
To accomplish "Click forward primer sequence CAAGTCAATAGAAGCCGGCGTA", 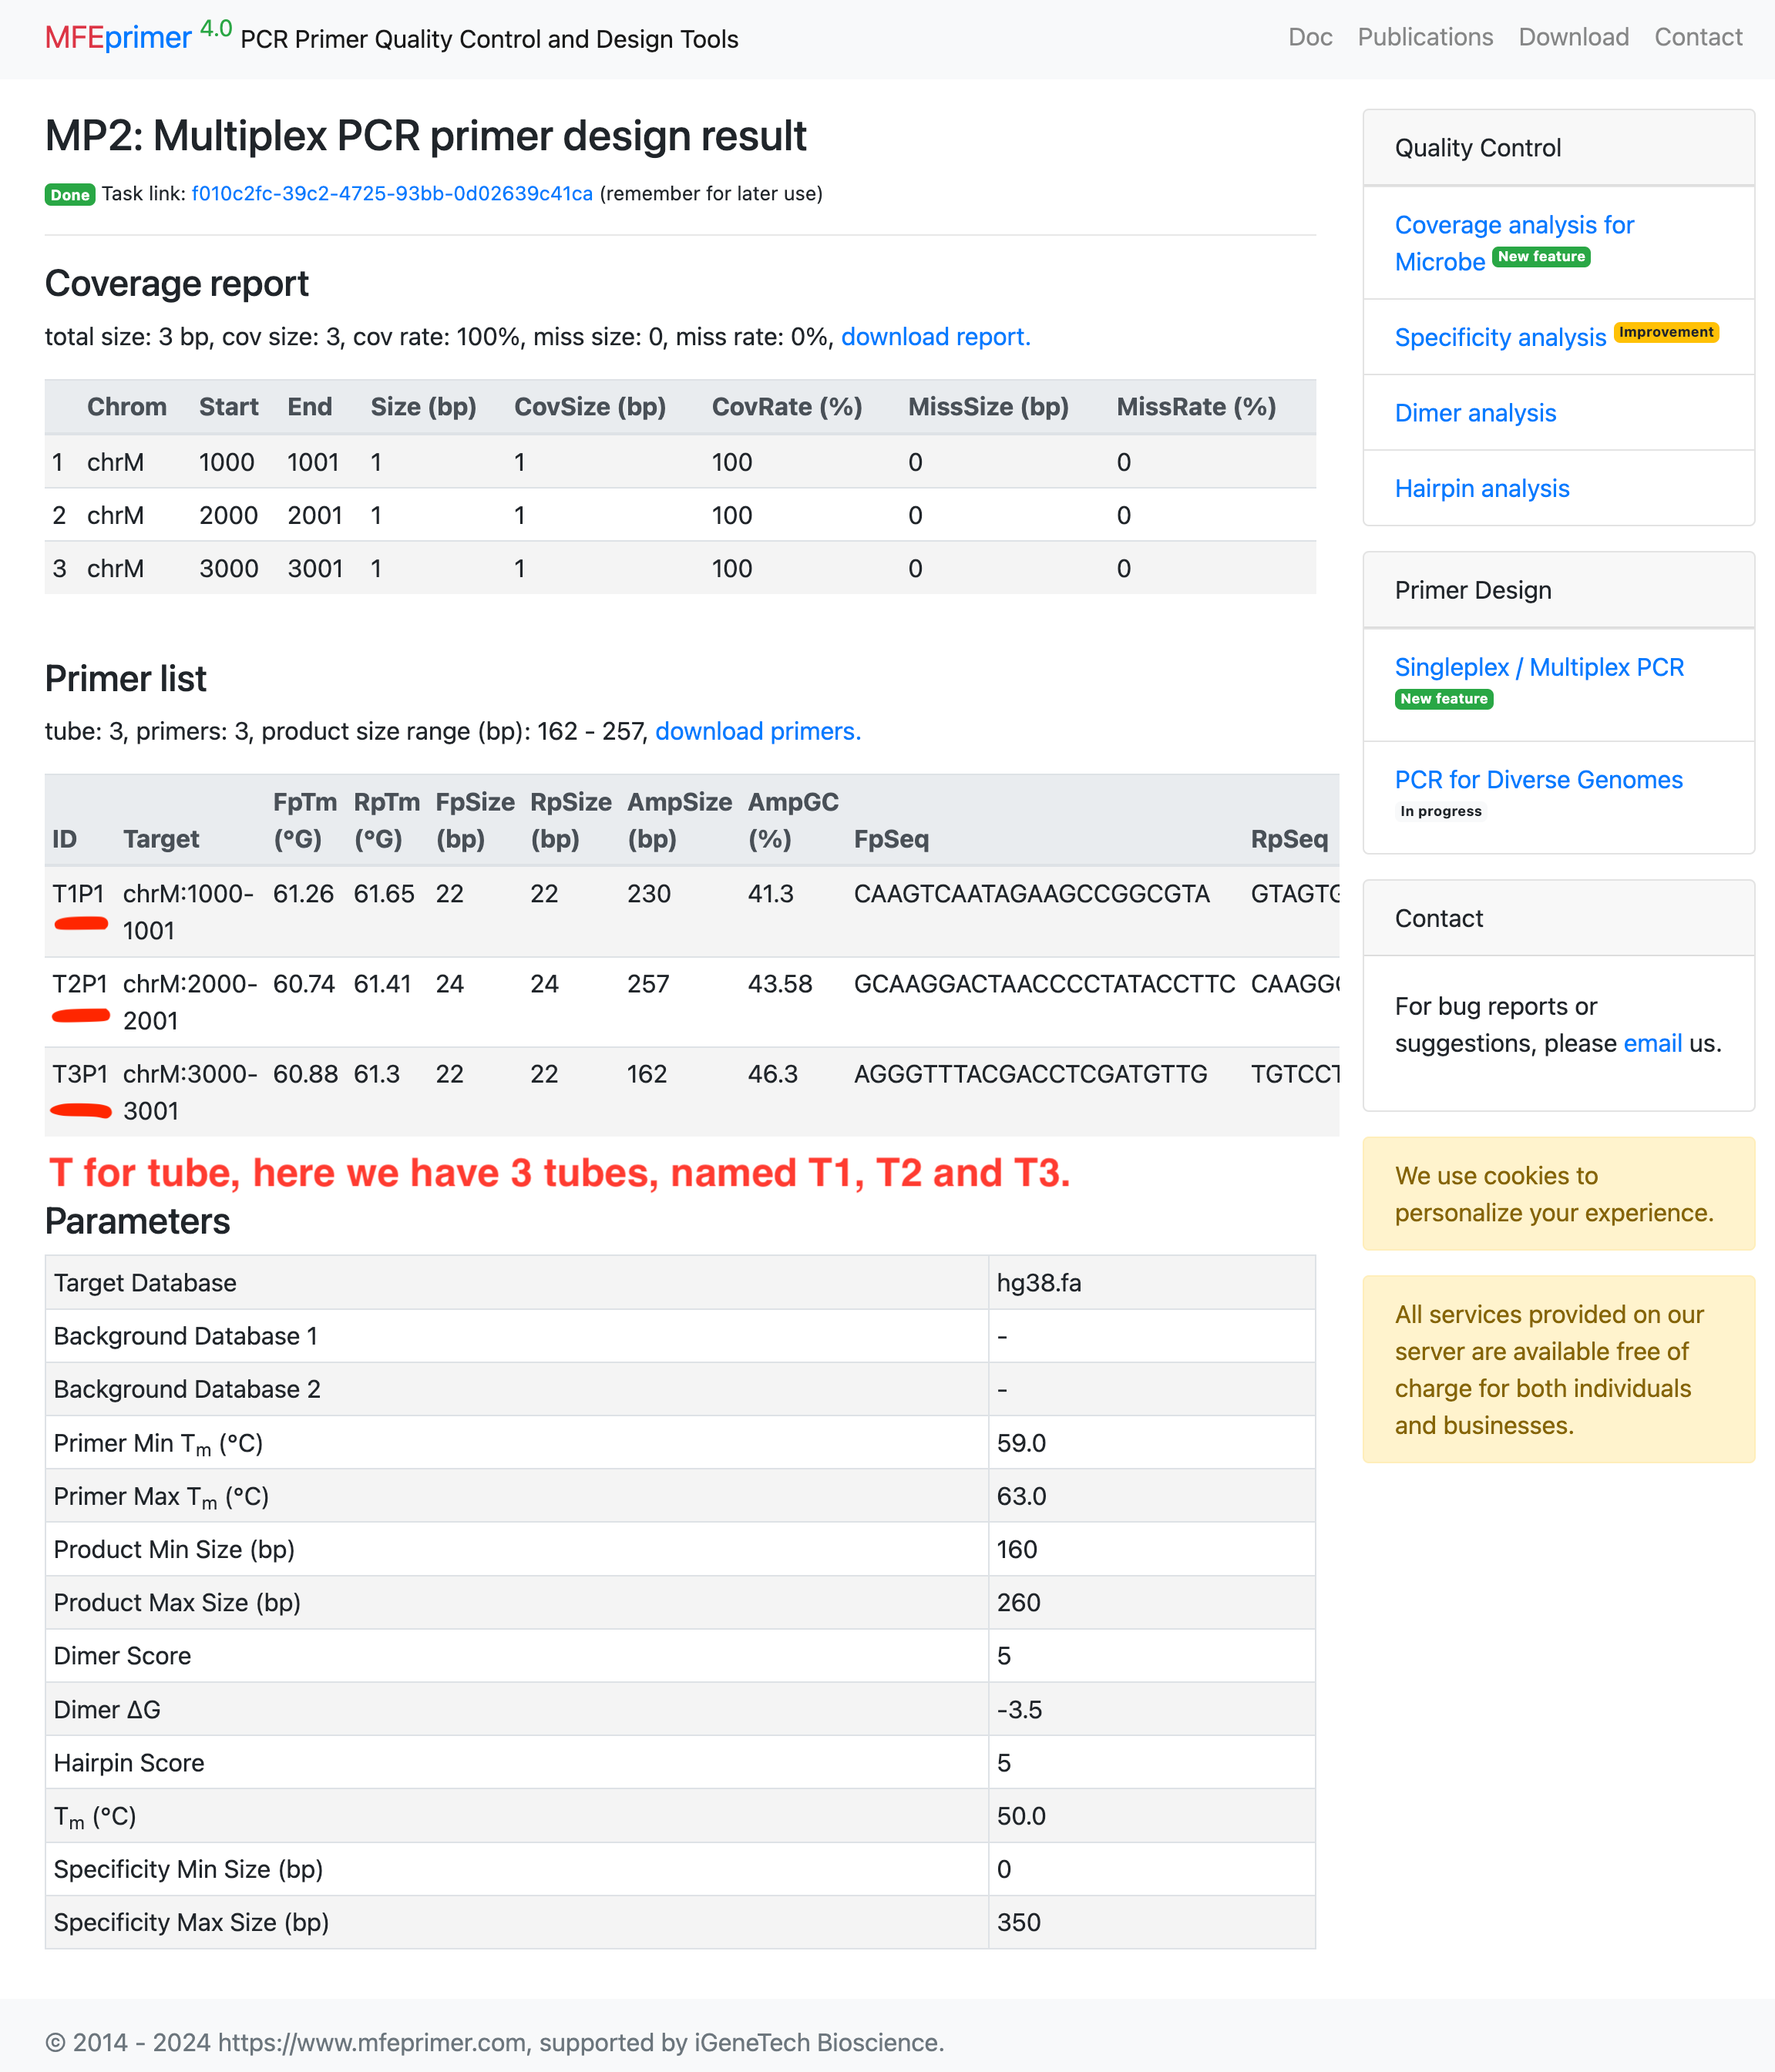I will pos(1031,893).
